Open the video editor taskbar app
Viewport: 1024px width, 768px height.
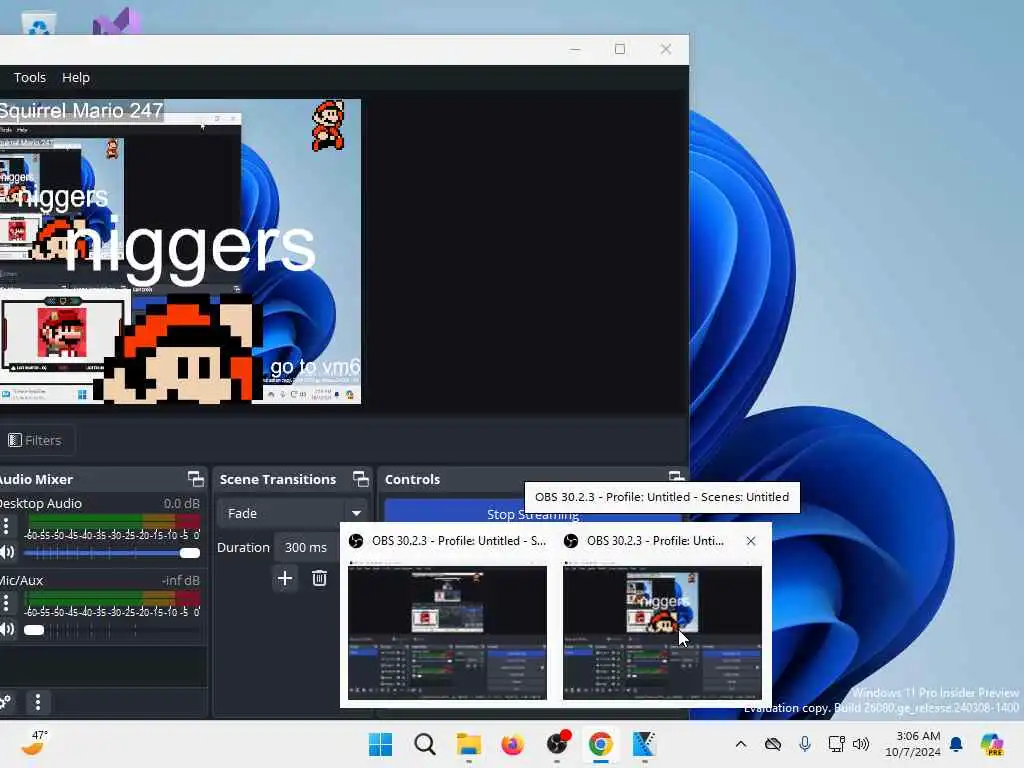click(x=645, y=744)
